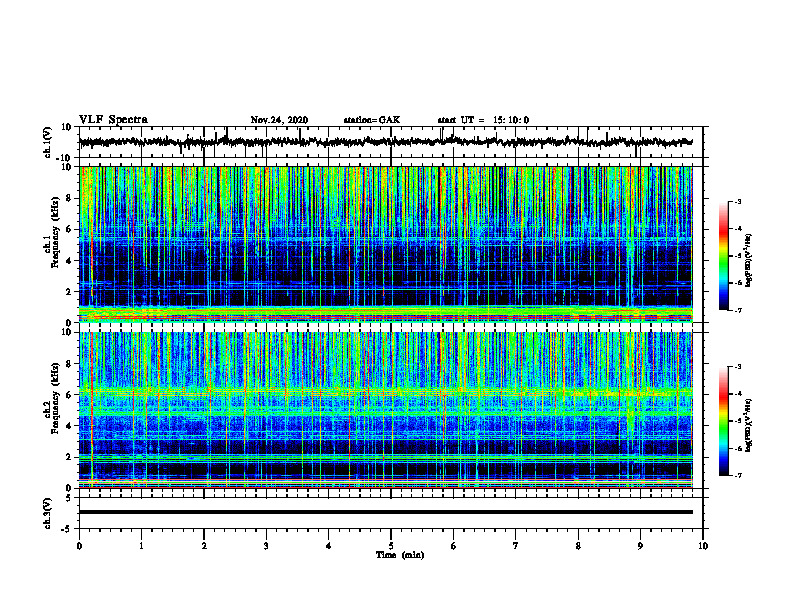The image size is (792, 612).
Task: Pick the ch.2 spectrogram color scale bar
Action: pos(723,421)
